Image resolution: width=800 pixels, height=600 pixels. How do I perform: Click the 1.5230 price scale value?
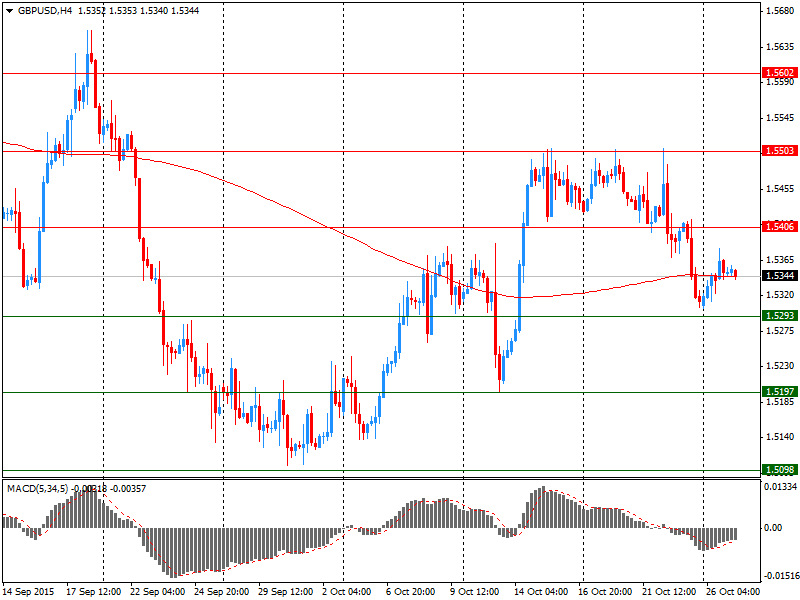[x=780, y=366]
